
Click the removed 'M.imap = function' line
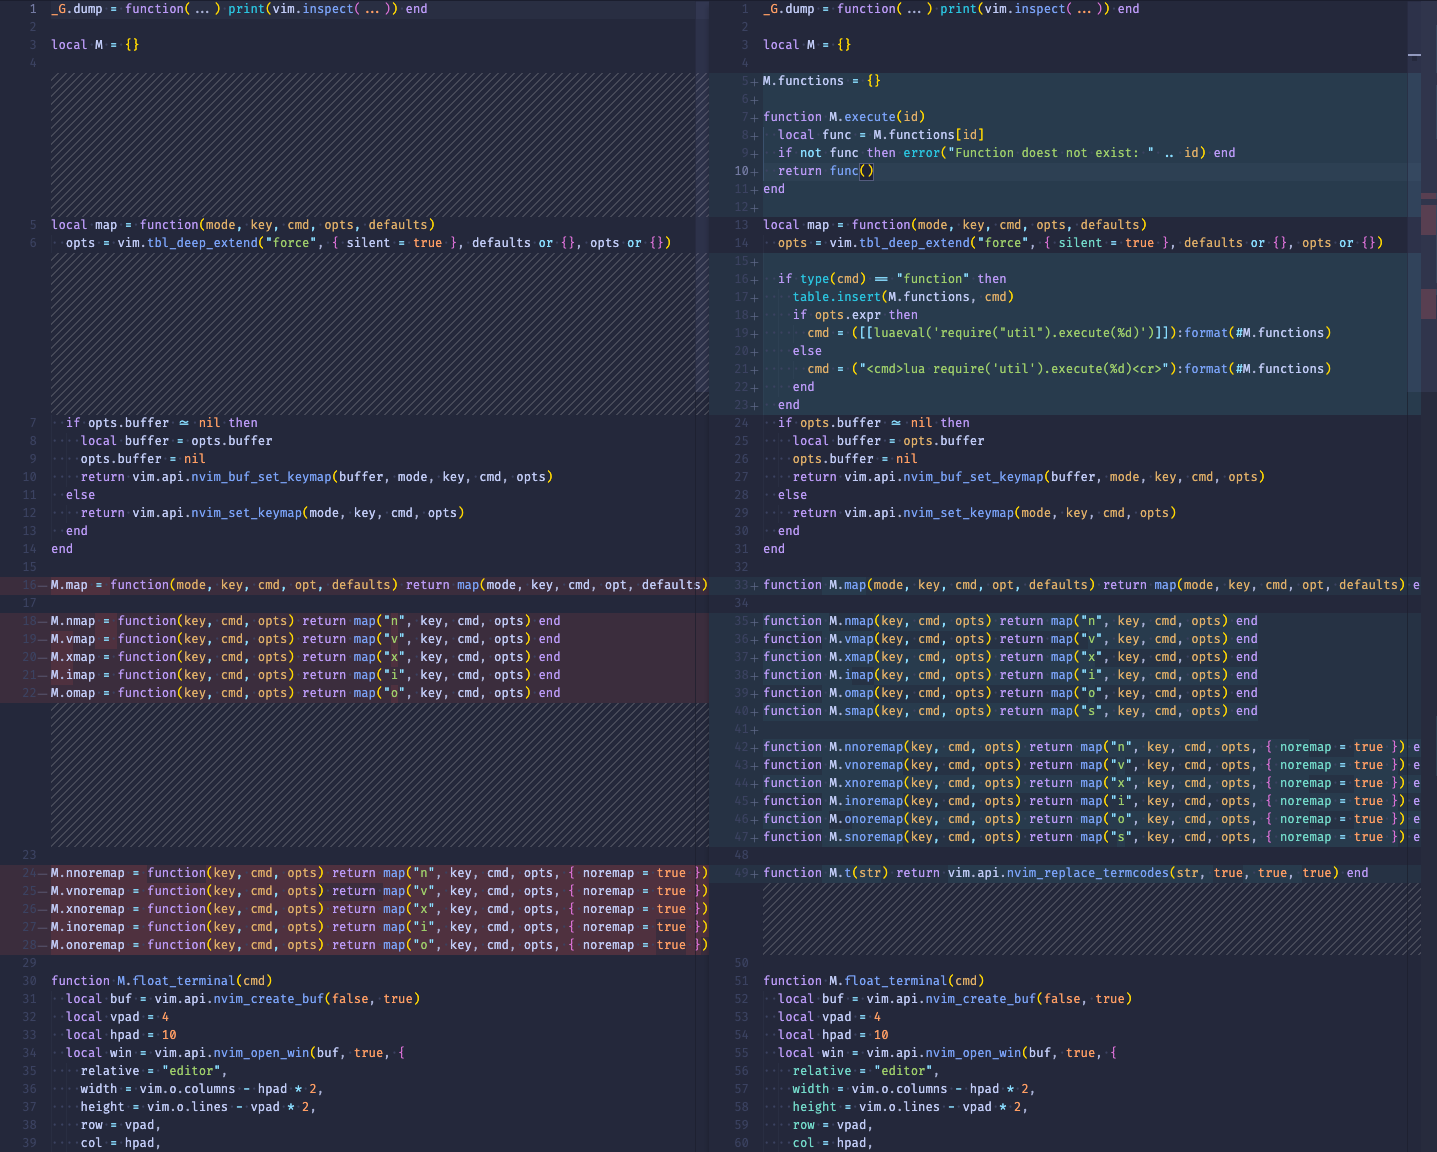click(x=305, y=675)
